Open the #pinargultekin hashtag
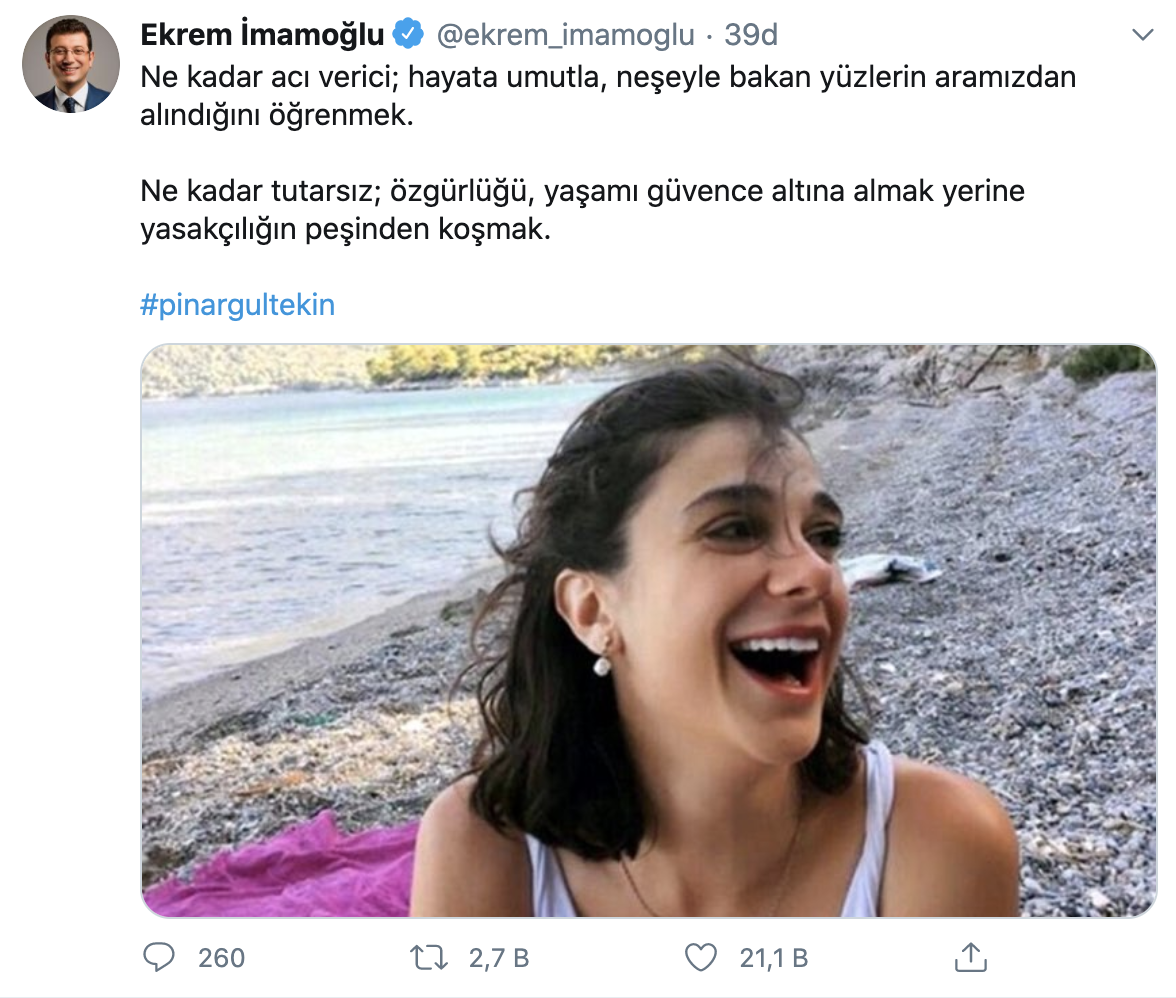Screen dimensions: 1176x998 [x=238, y=305]
